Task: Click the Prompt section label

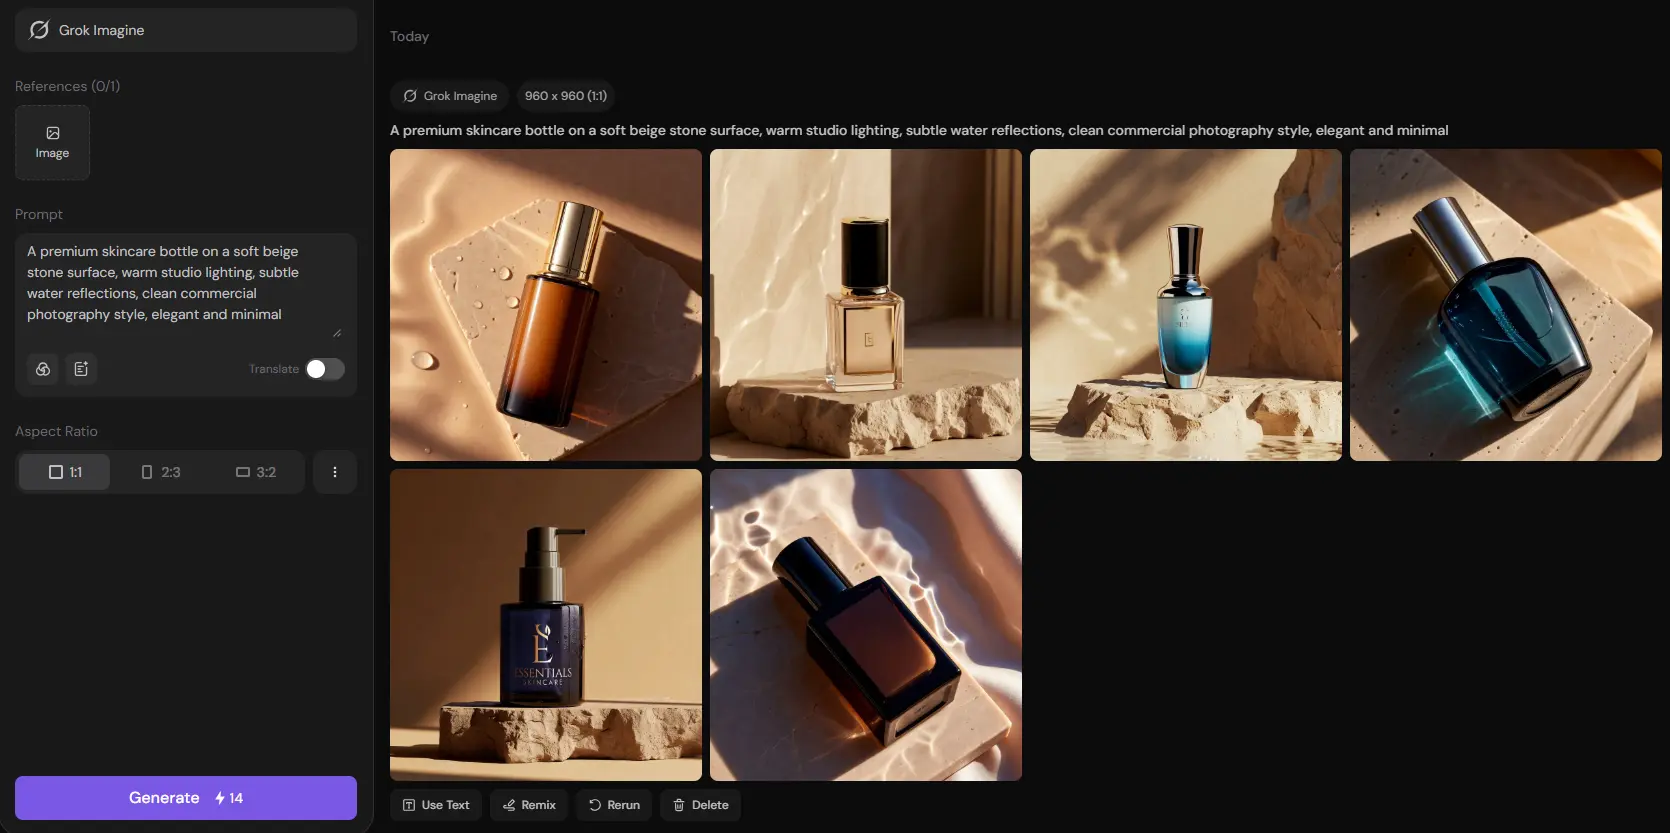Action: pyautogui.click(x=39, y=214)
